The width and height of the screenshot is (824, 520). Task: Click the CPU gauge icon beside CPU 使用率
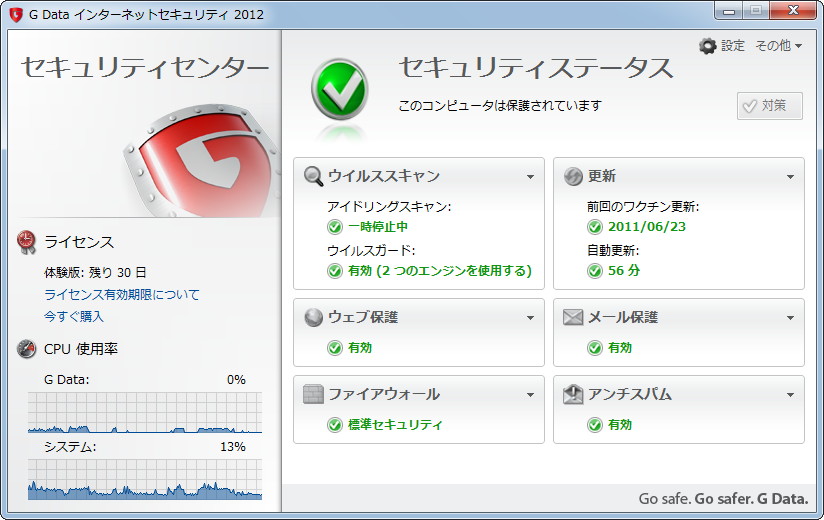(x=26, y=349)
